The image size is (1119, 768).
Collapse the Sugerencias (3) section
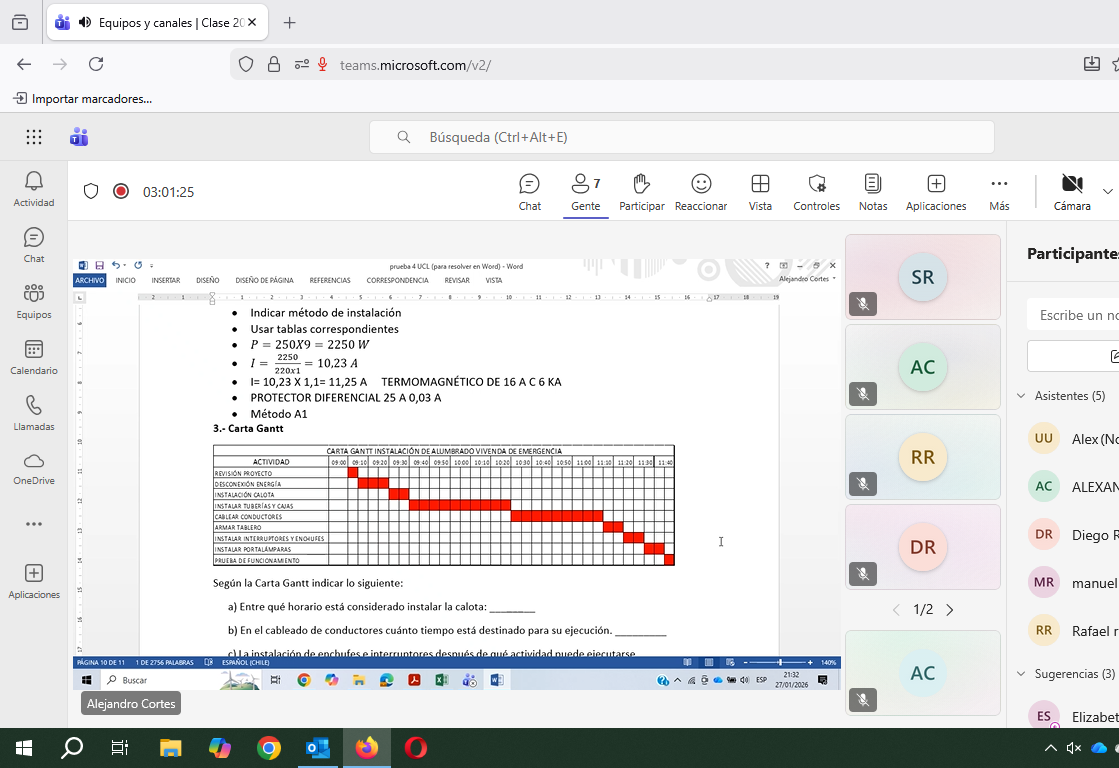point(1021,674)
